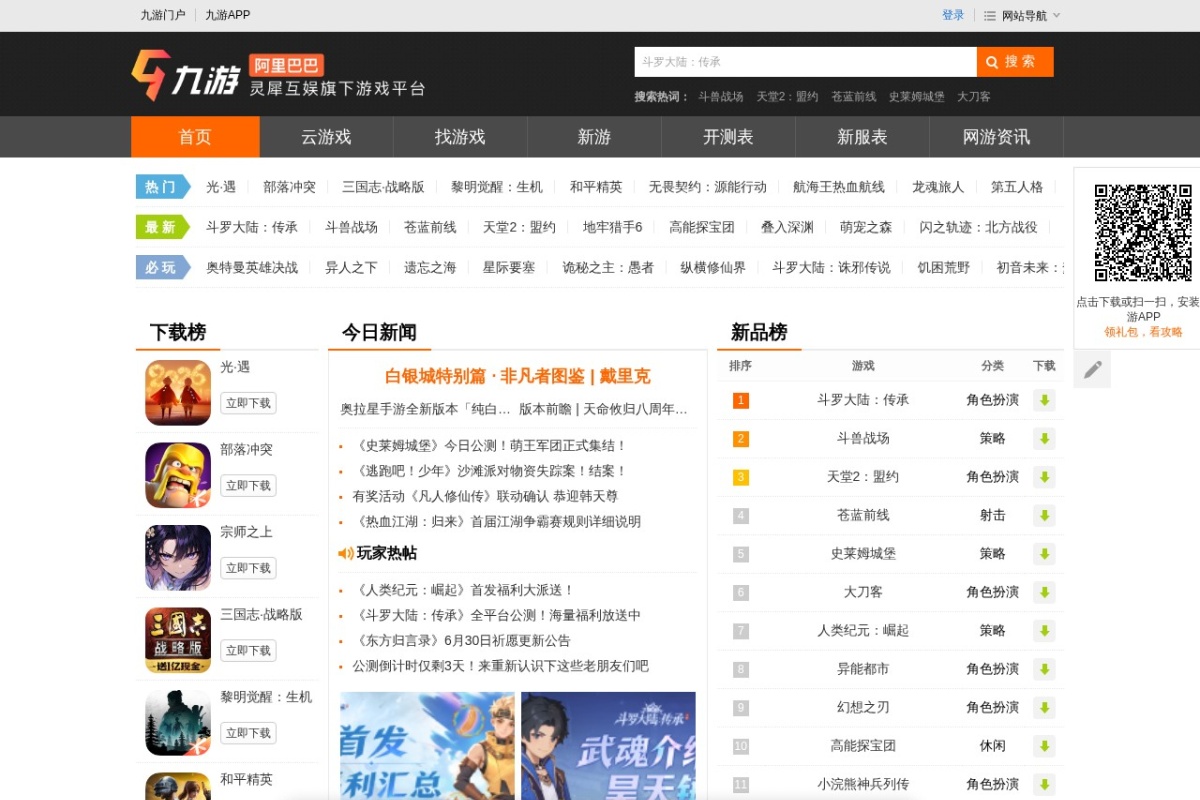
Task: Click 立即下载 under 光·遇
Action: click(x=248, y=403)
